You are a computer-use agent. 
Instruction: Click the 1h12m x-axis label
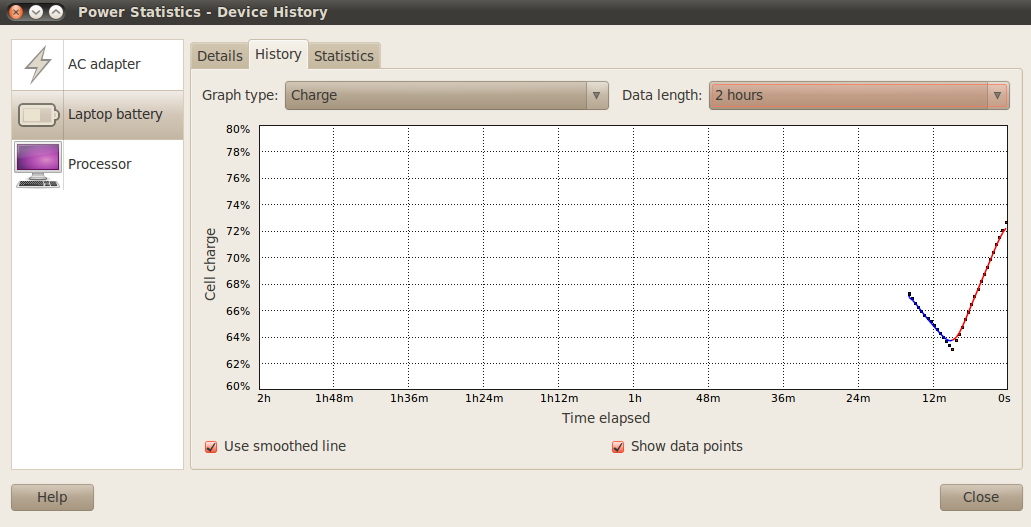559,398
